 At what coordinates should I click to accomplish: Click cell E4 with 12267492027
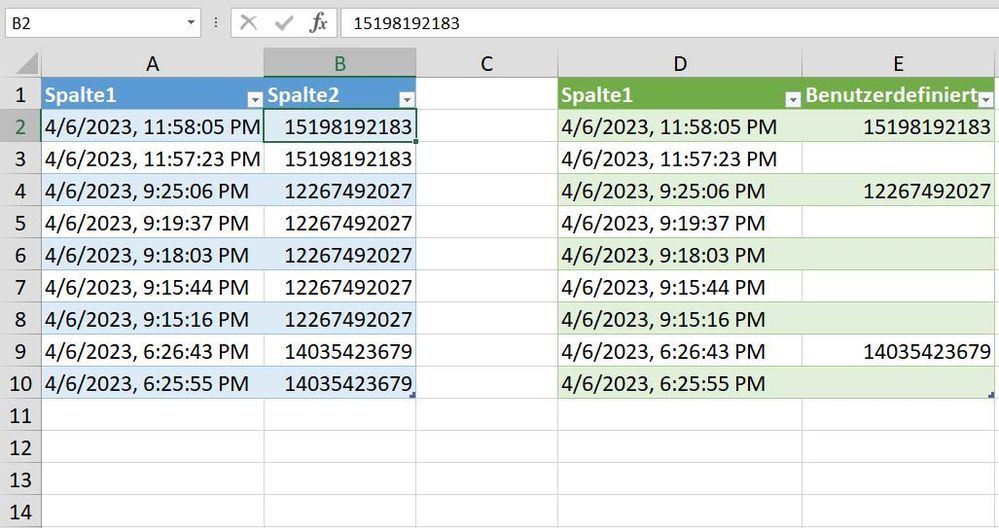click(x=898, y=190)
